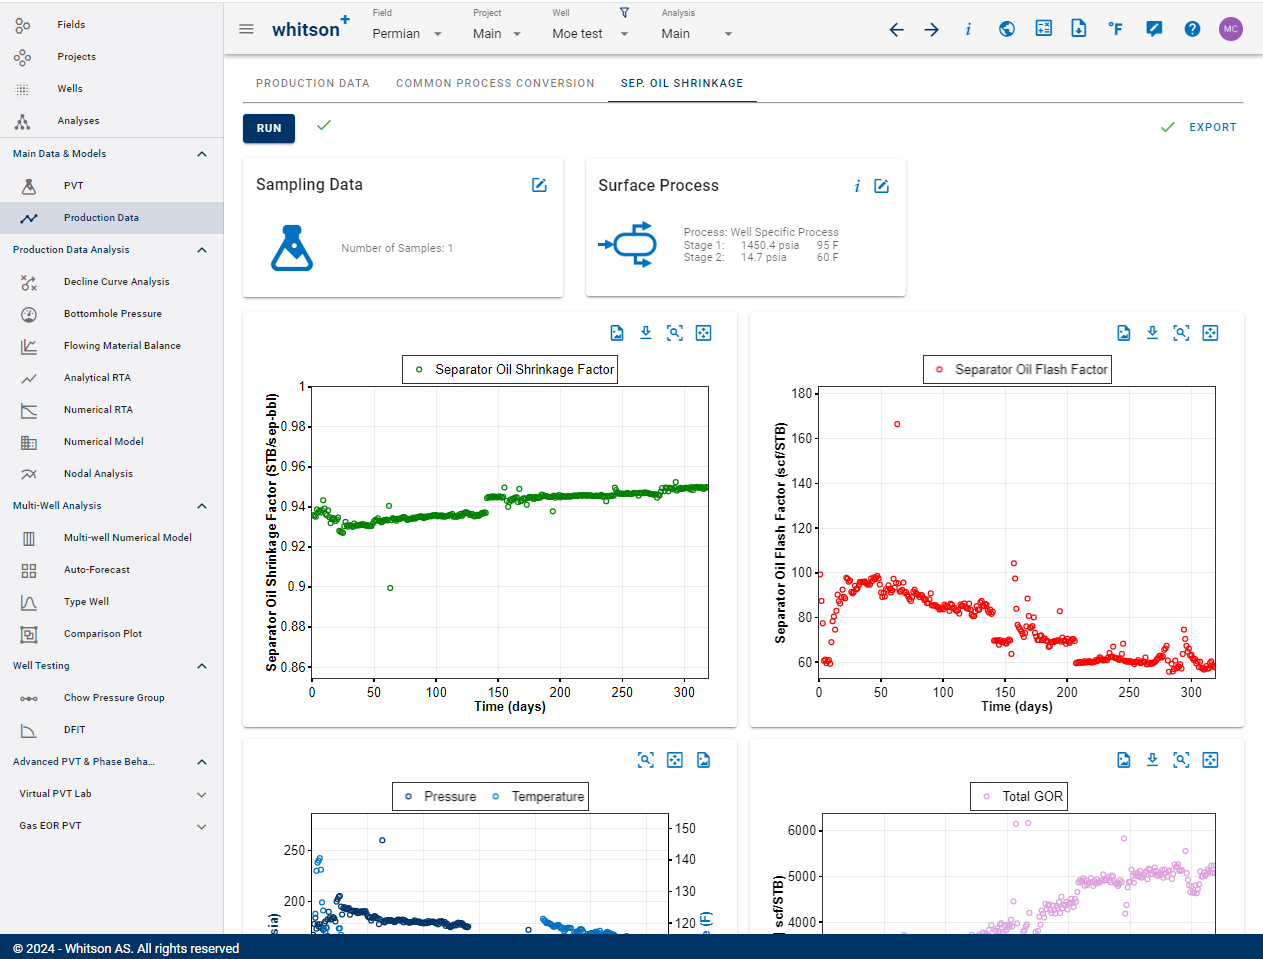Image resolution: width=1263 pixels, height=959 pixels.
Task: Go forward with the right arrow
Action: point(932,30)
